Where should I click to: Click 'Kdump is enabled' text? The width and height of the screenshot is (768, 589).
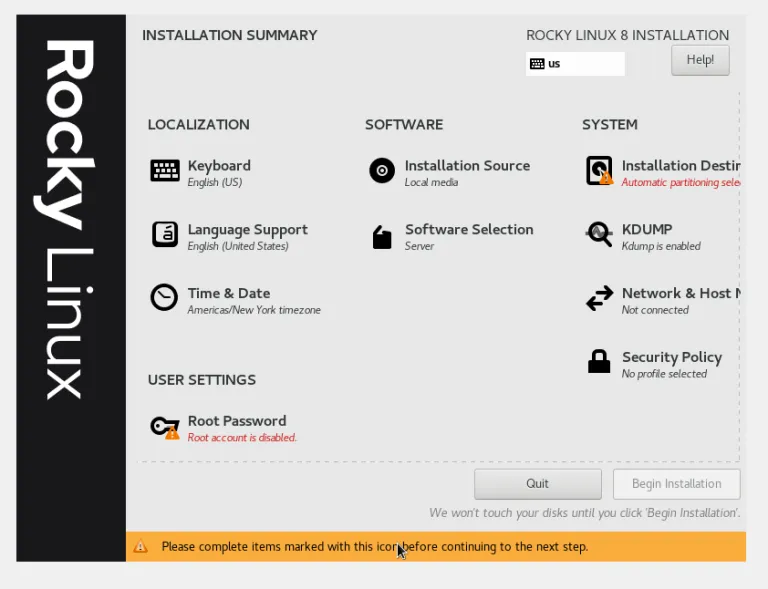tap(661, 246)
